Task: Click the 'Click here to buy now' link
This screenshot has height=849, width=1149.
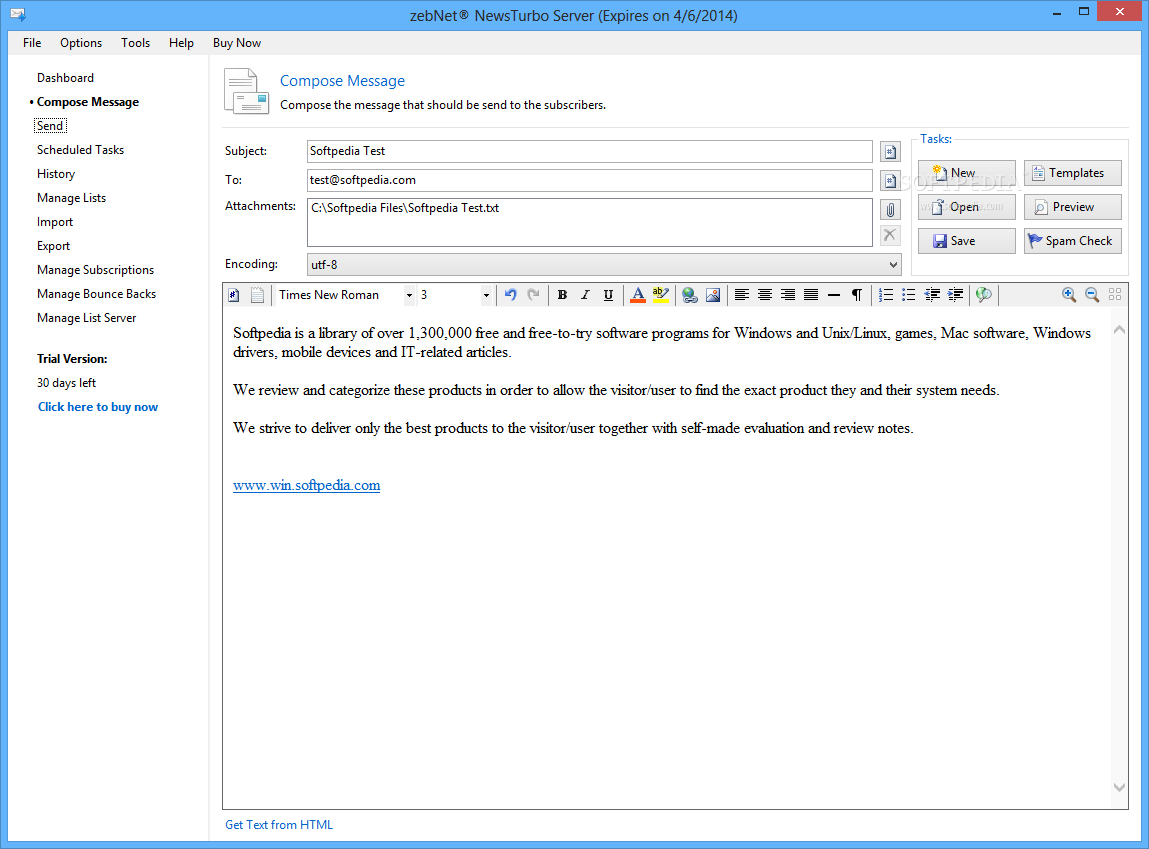Action: click(97, 407)
